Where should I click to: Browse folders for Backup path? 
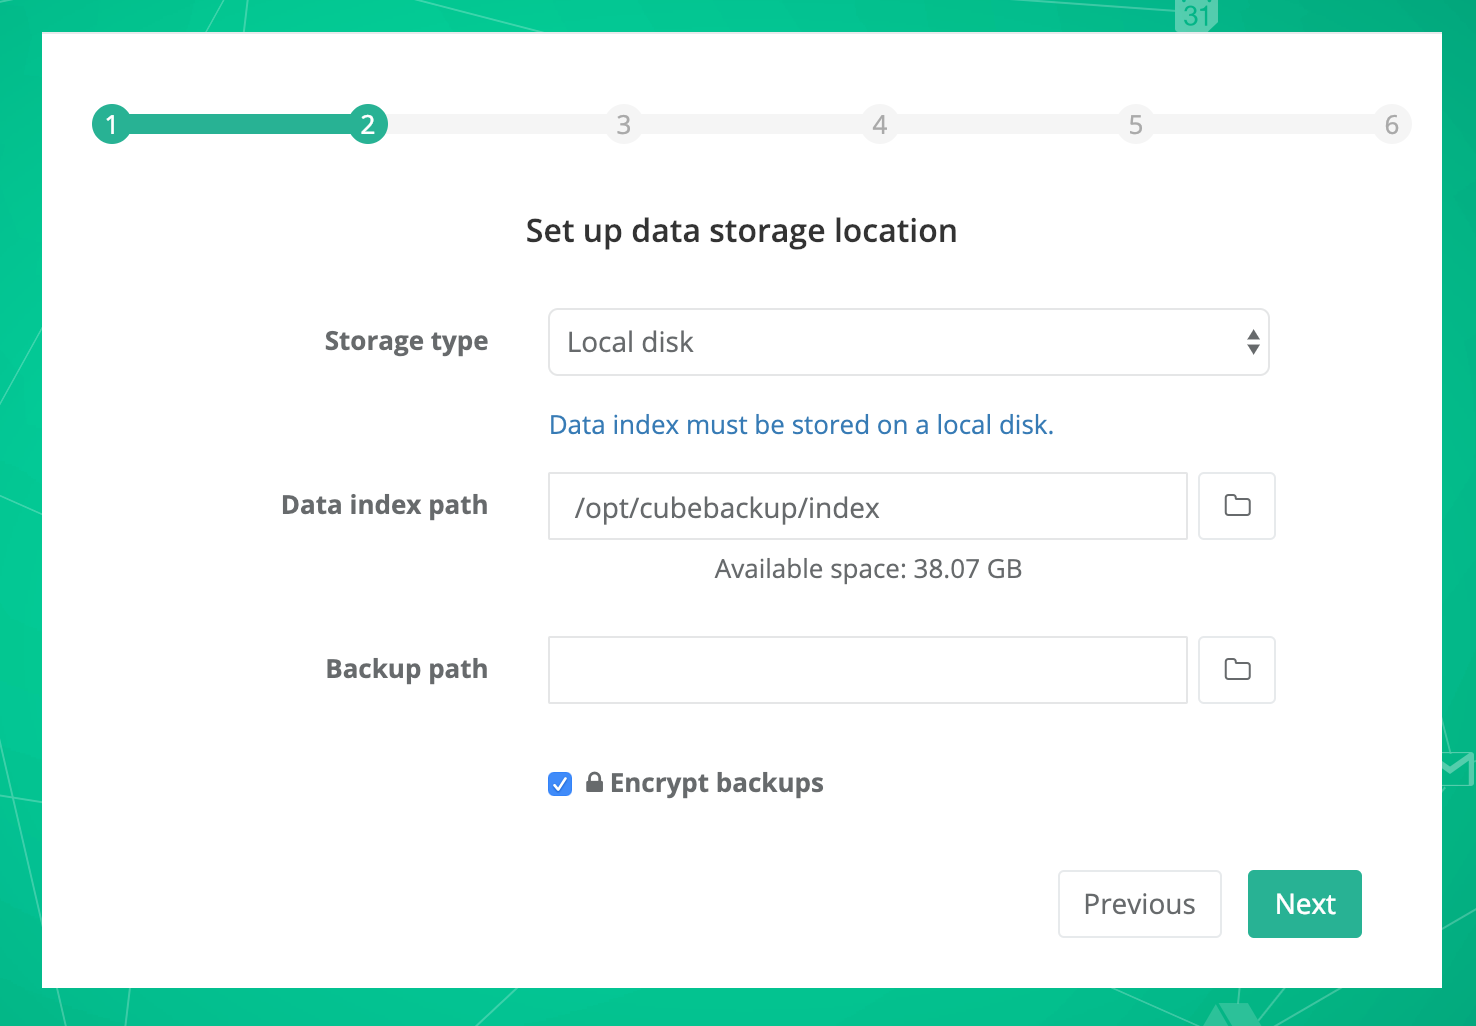tap(1236, 670)
